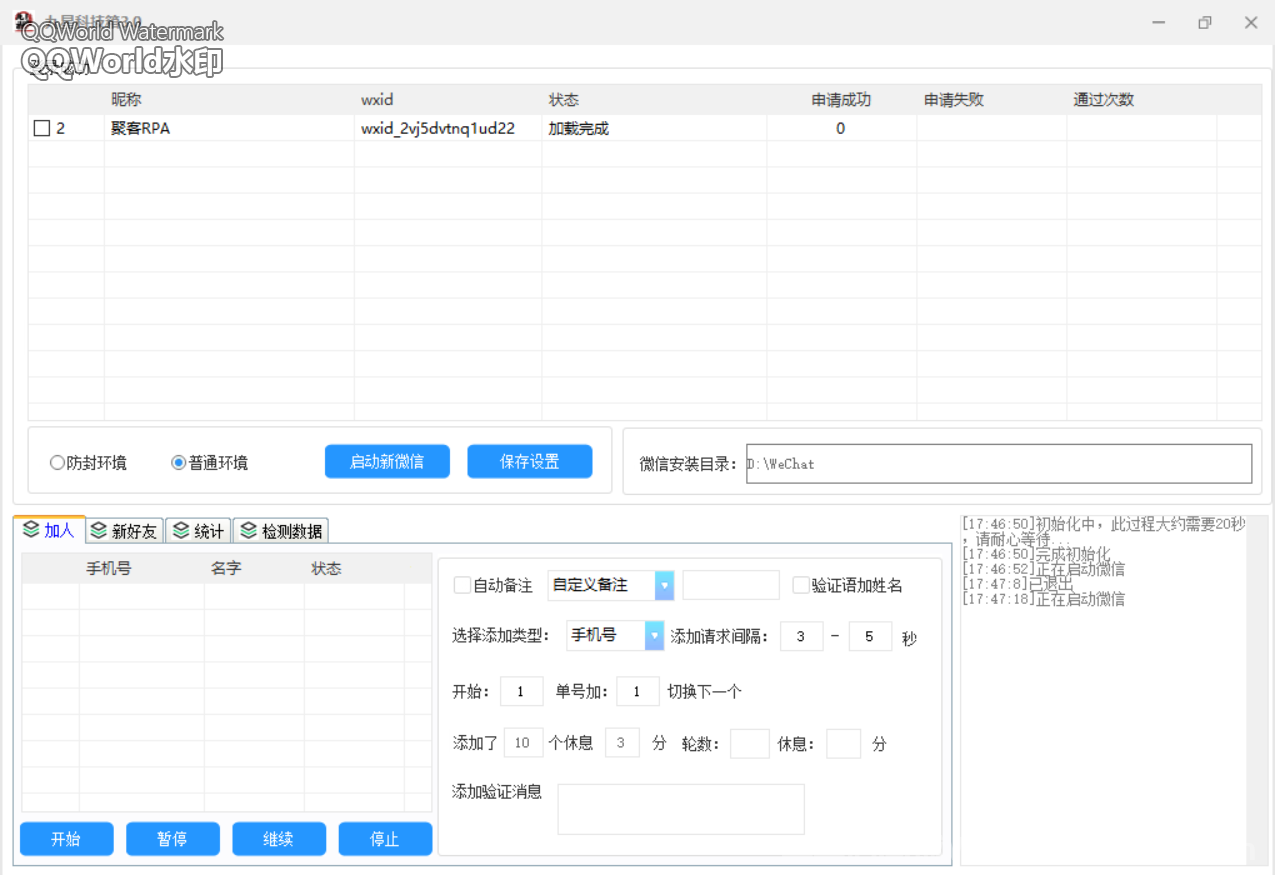Screen dimensions: 1275x875
Task: Restore down the application window
Action: point(1205,22)
